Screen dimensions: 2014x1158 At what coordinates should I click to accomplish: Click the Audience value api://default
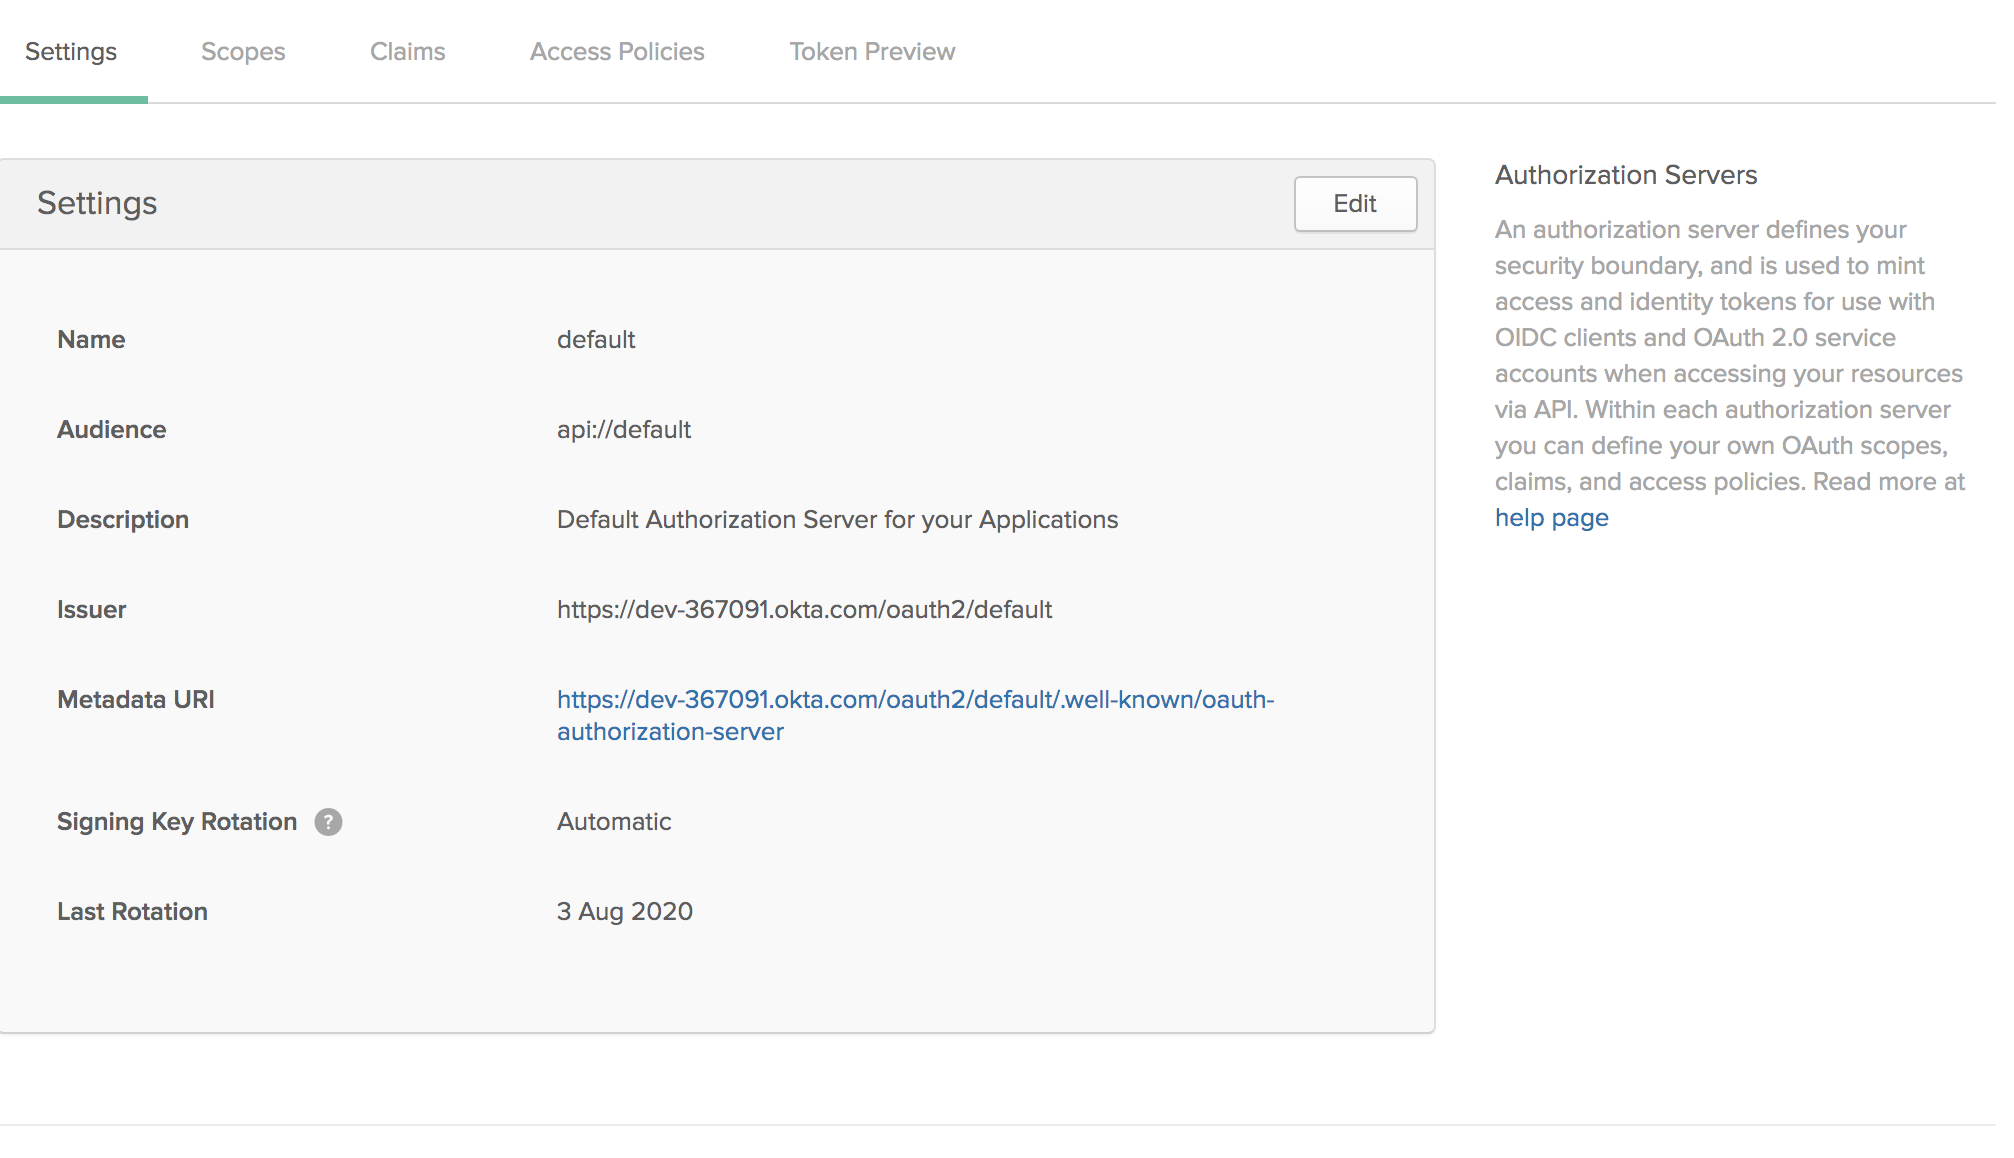click(x=624, y=430)
